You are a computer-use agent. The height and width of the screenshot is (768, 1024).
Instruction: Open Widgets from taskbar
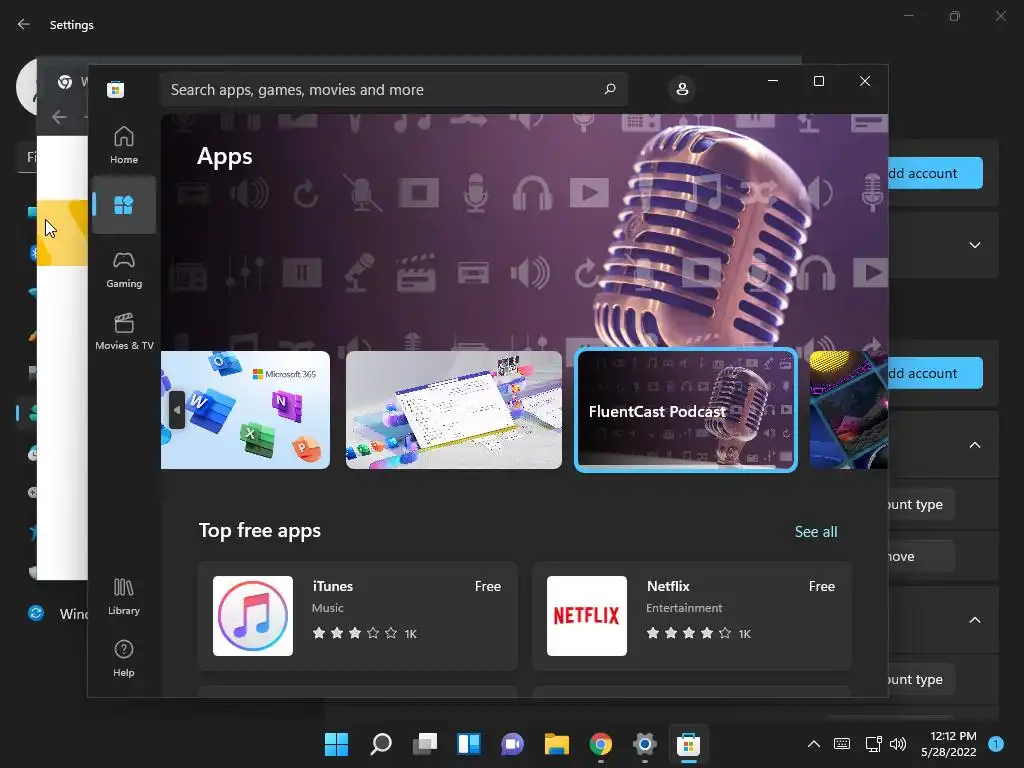pyautogui.click(x=468, y=743)
